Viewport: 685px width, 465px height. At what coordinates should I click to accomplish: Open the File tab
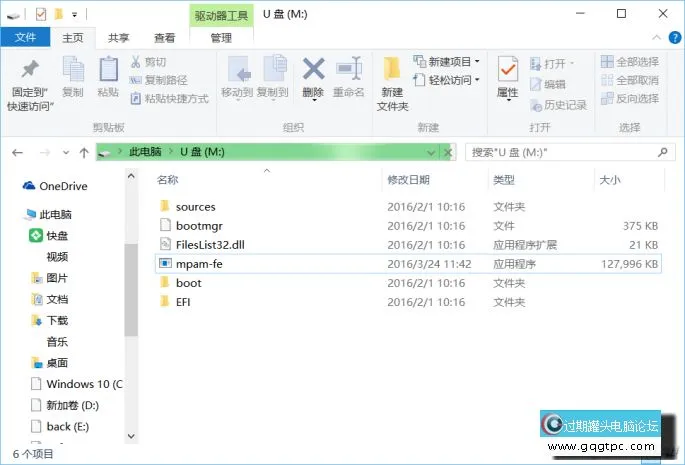pyautogui.click(x=25, y=38)
